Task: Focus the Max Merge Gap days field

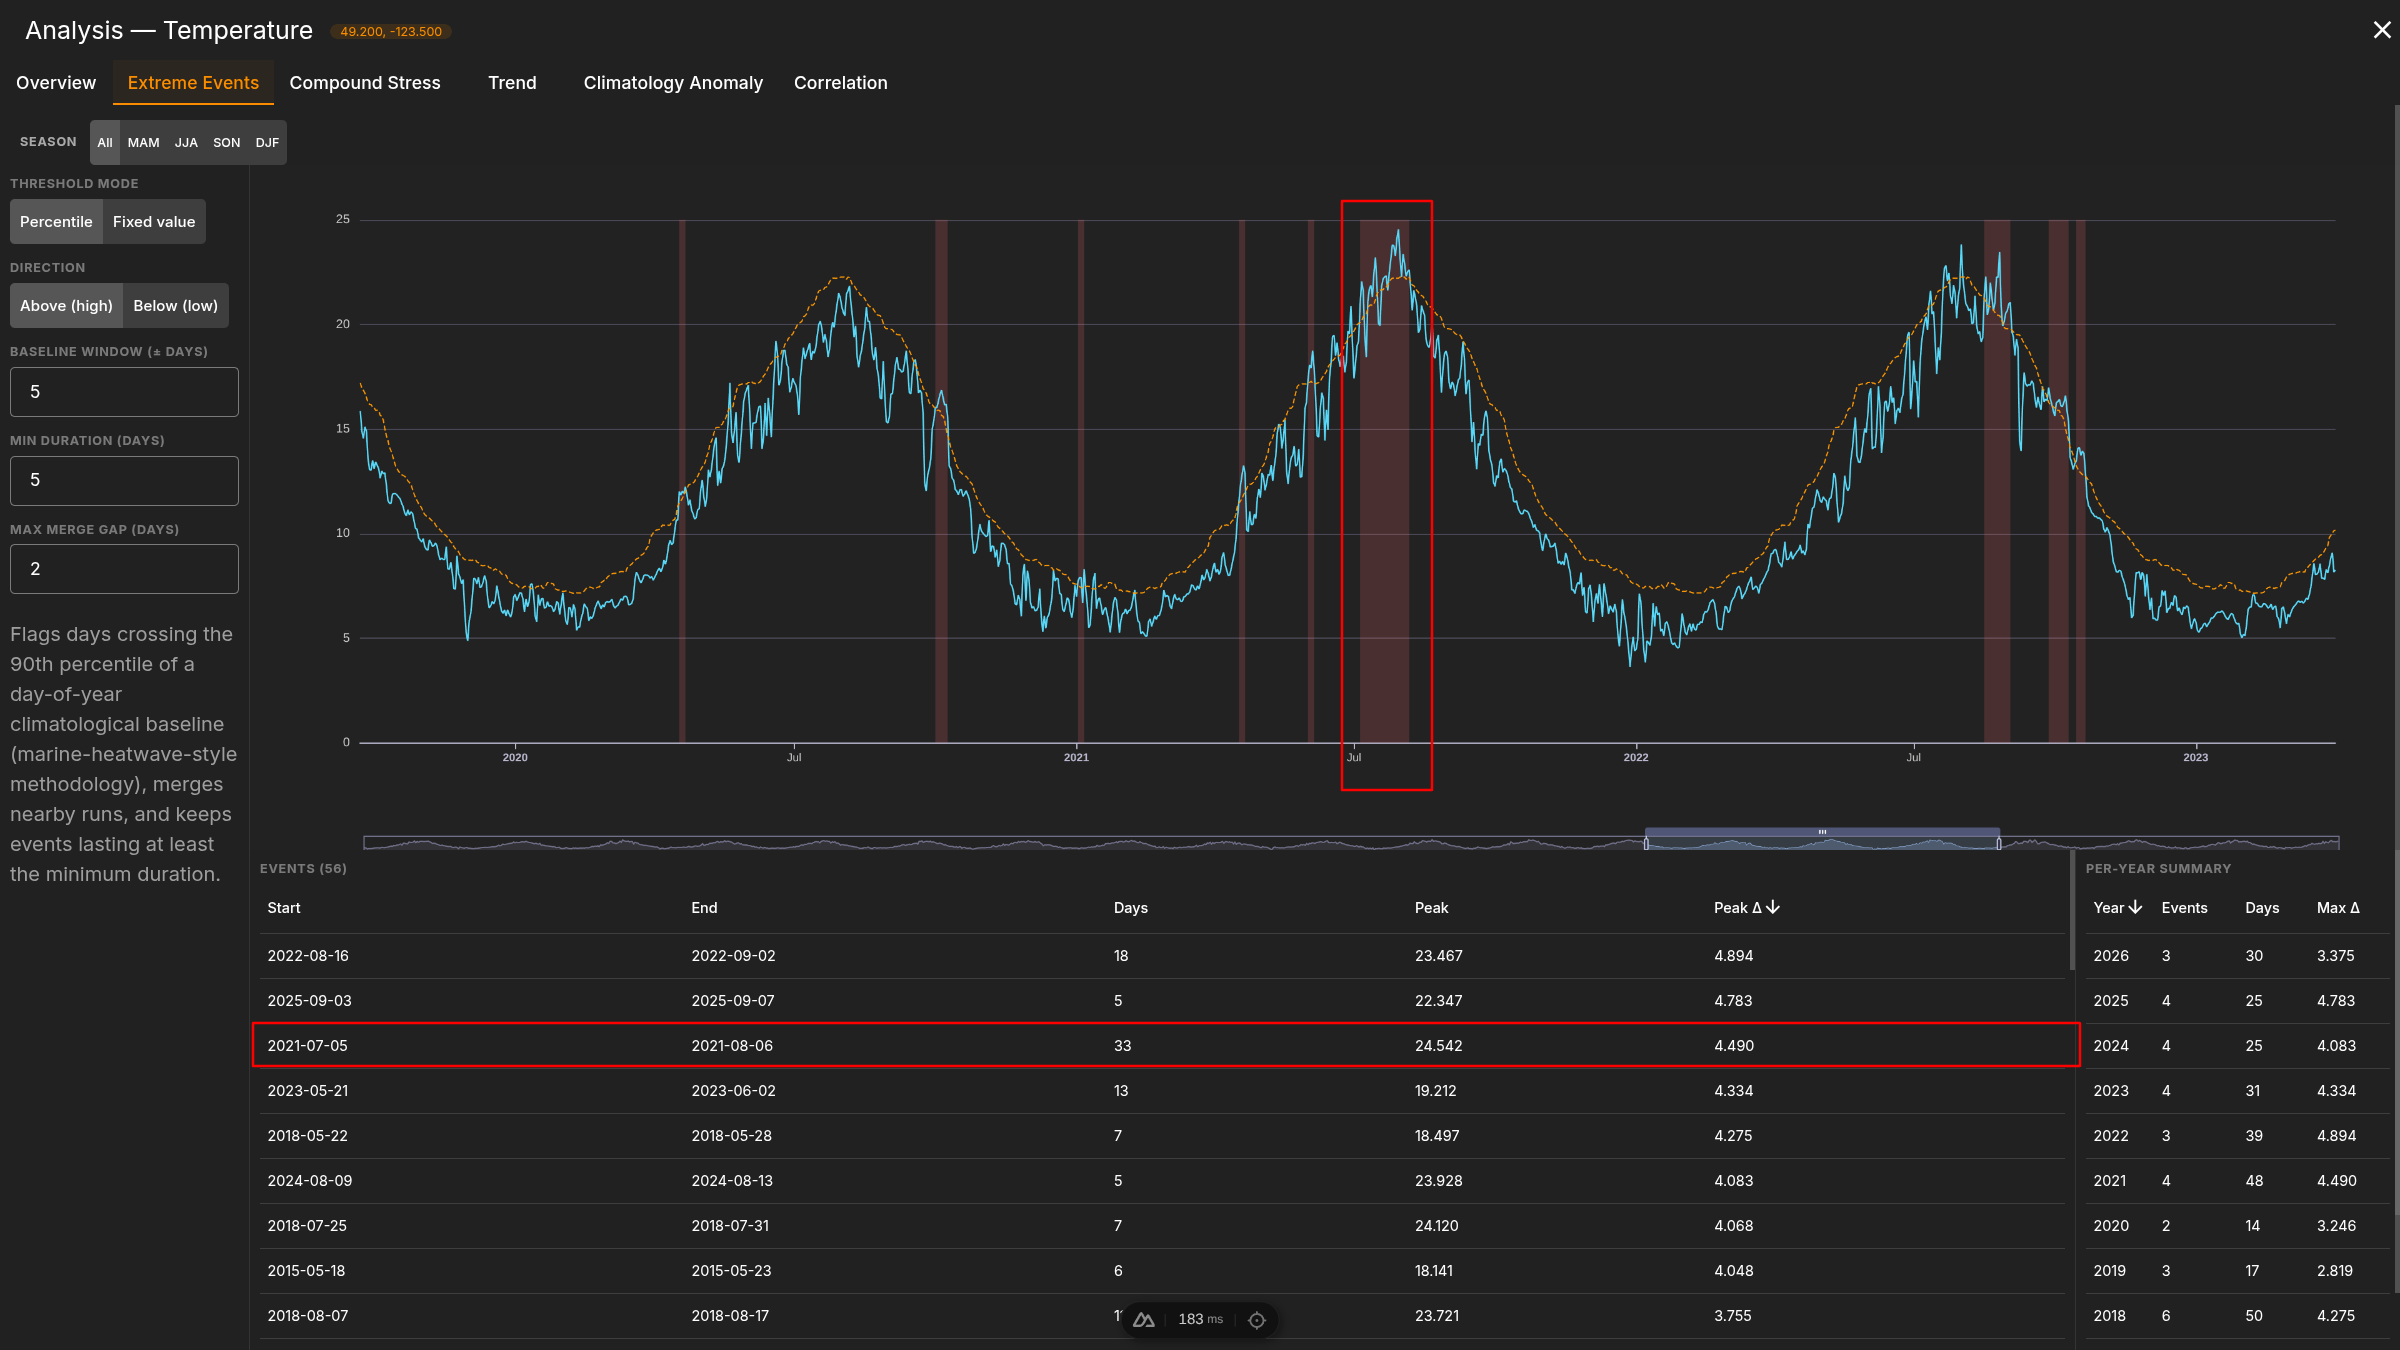Action: [124, 569]
